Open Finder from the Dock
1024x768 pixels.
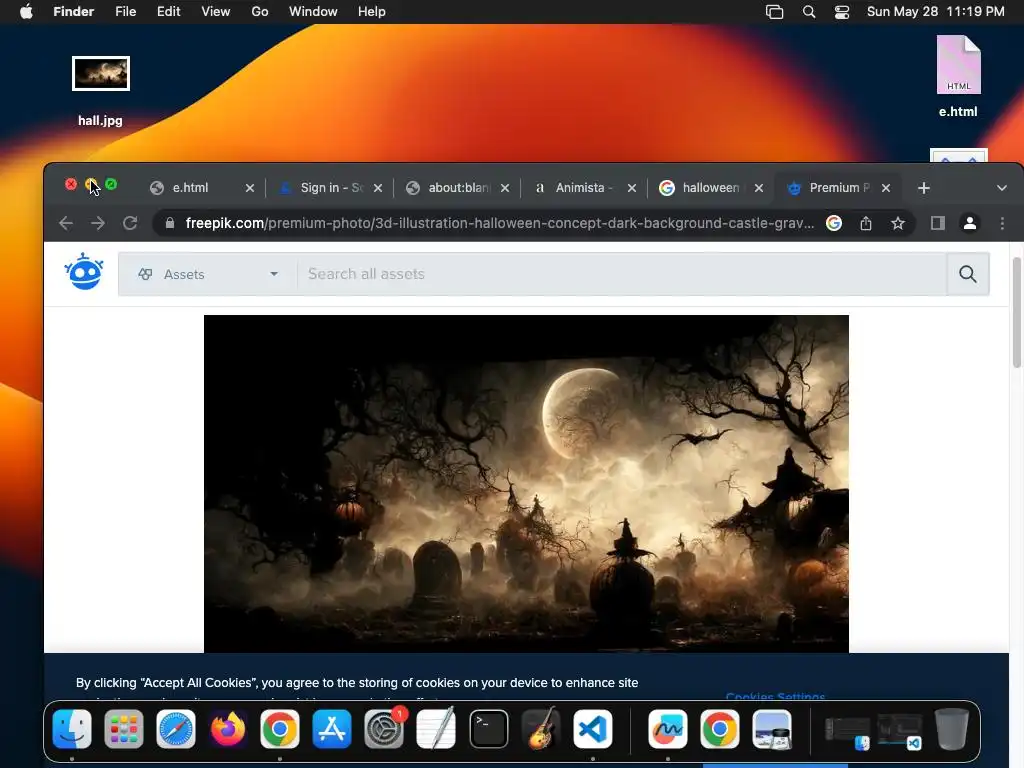pos(72,729)
